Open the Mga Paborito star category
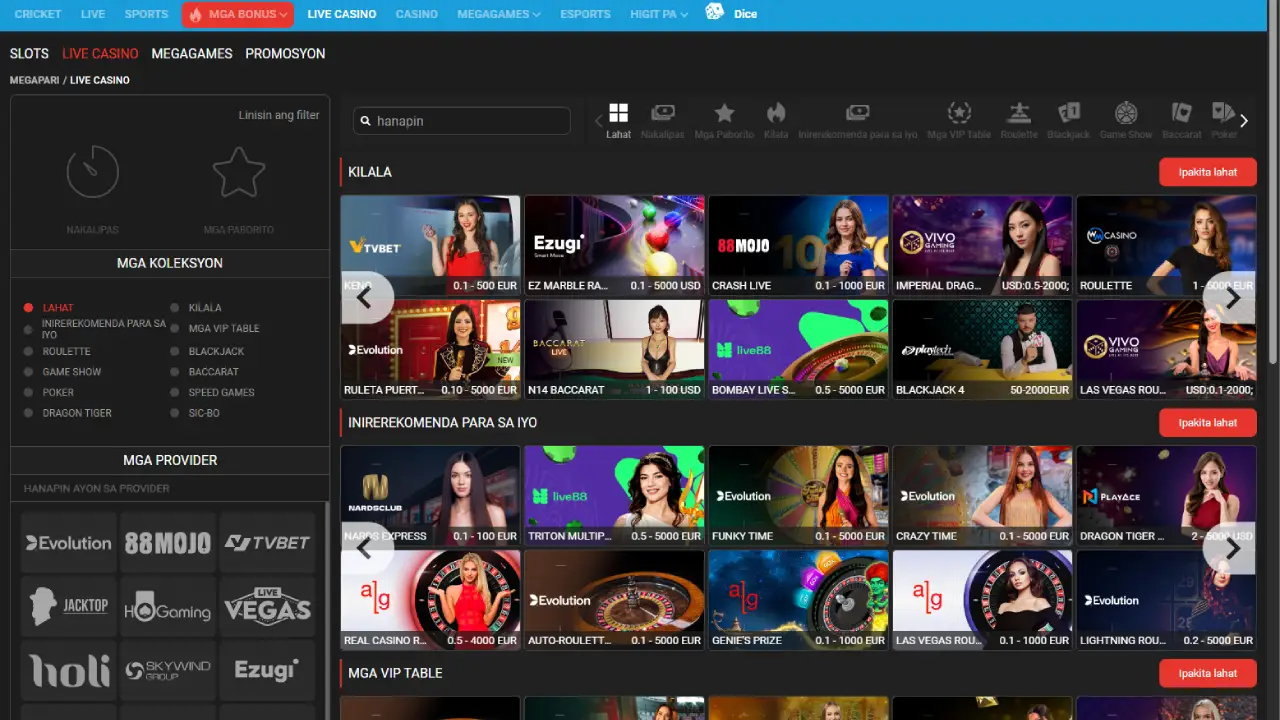Screen dimensions: 1280x720 click(x=724, y=113)
